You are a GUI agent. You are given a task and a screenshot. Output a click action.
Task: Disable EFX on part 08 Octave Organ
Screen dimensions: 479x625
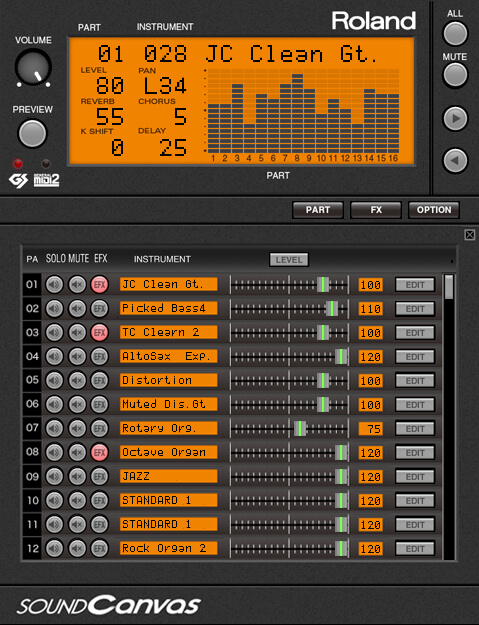(x=100, y=452)
